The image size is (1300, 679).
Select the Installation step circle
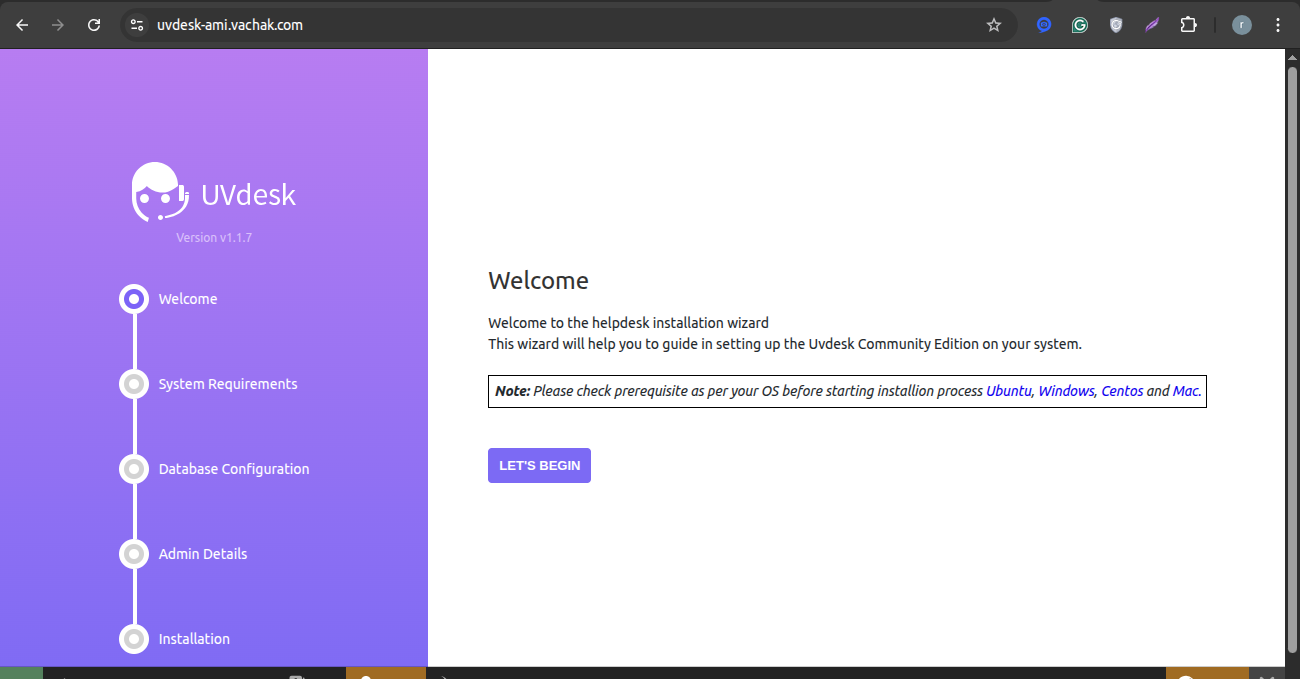coord(134,639)
